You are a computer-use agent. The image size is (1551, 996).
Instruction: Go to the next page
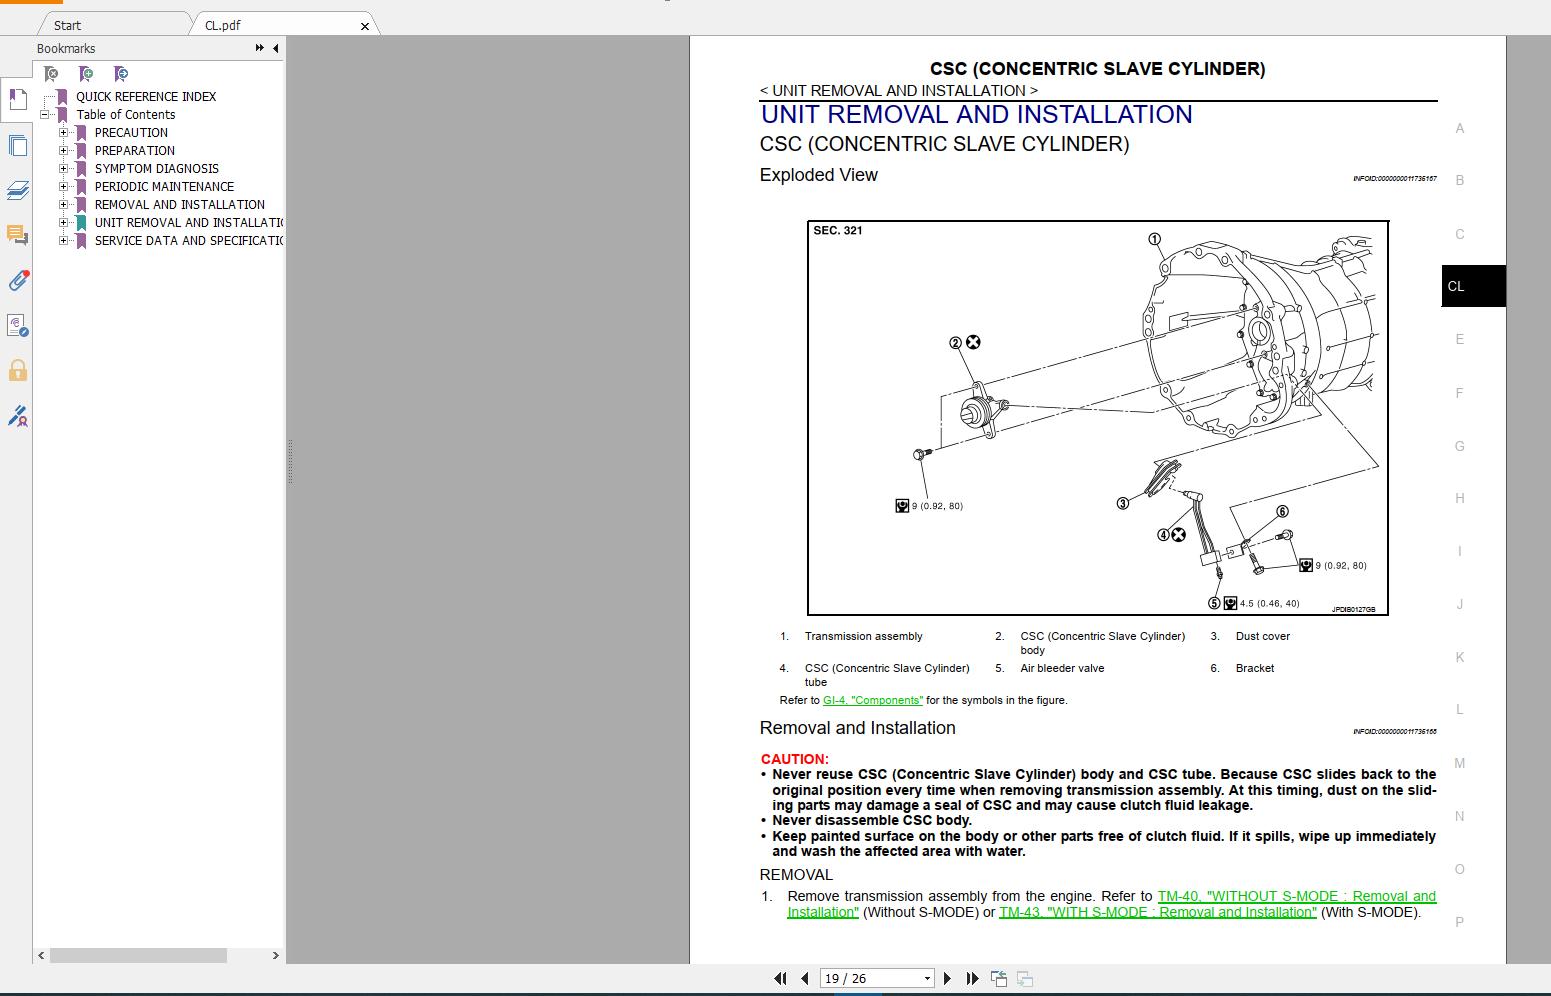947,979
